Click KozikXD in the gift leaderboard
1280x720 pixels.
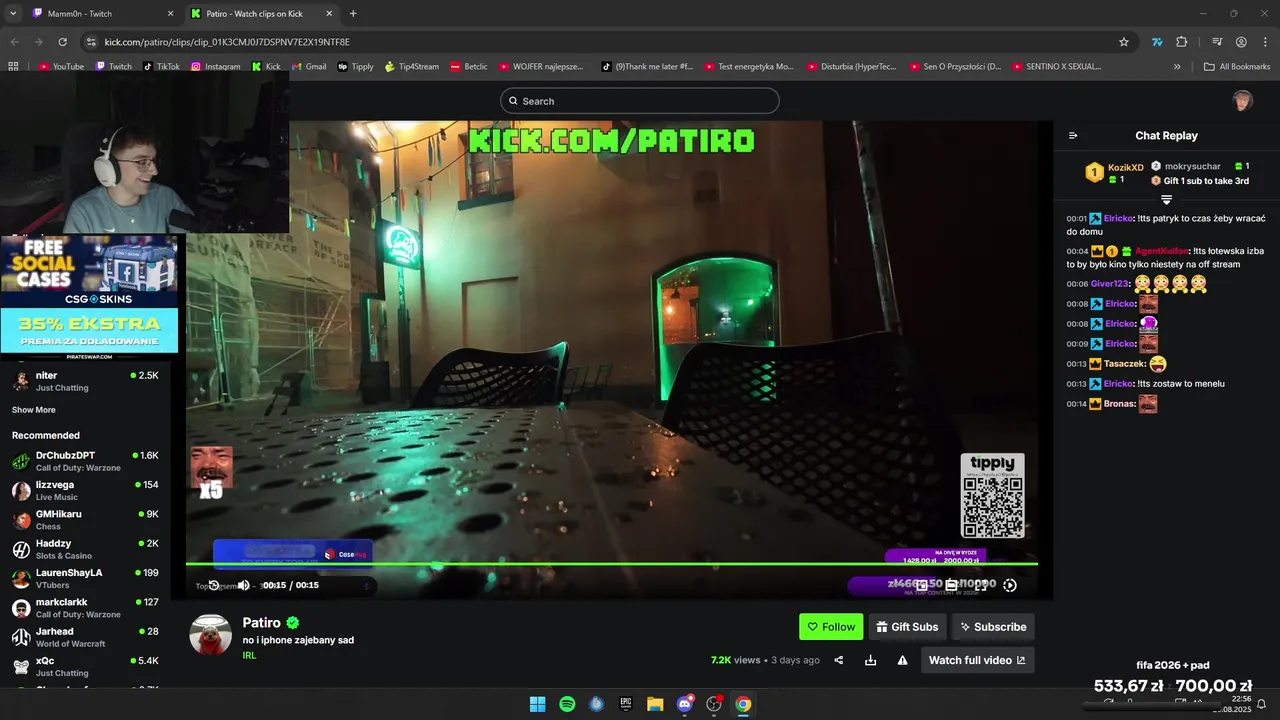[1125, 167]
